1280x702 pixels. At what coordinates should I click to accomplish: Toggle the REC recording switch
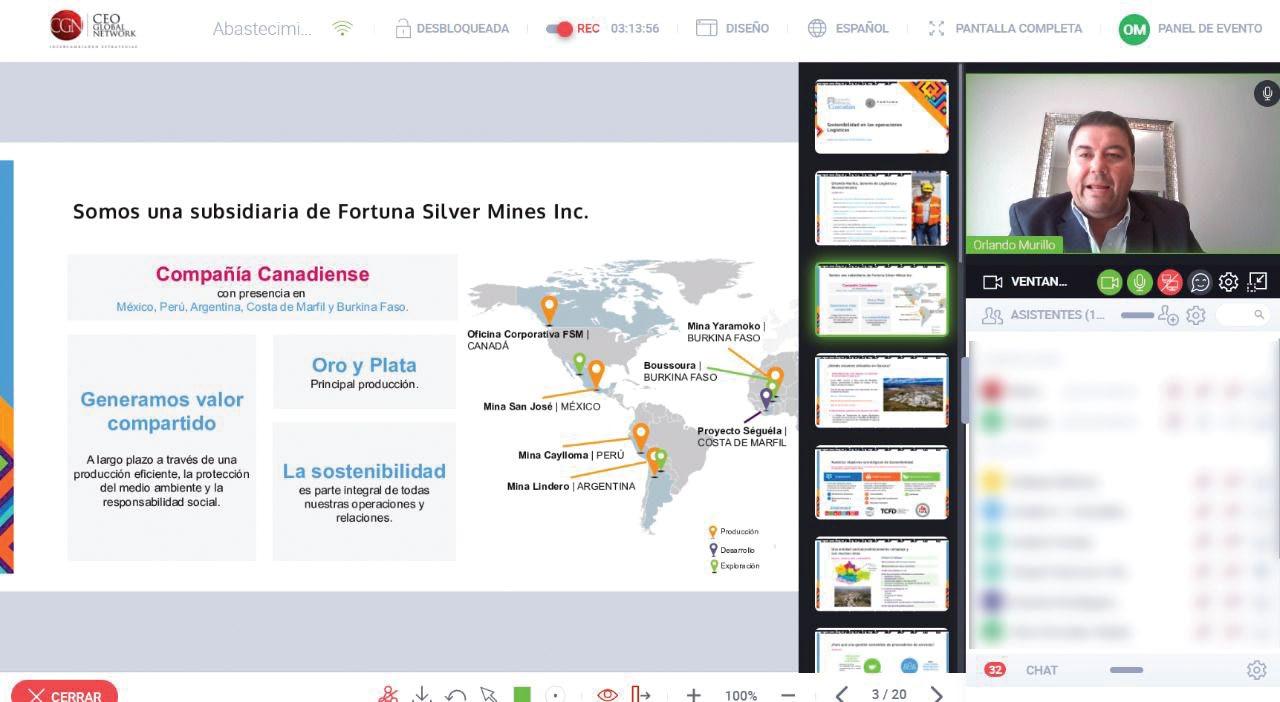559,29
